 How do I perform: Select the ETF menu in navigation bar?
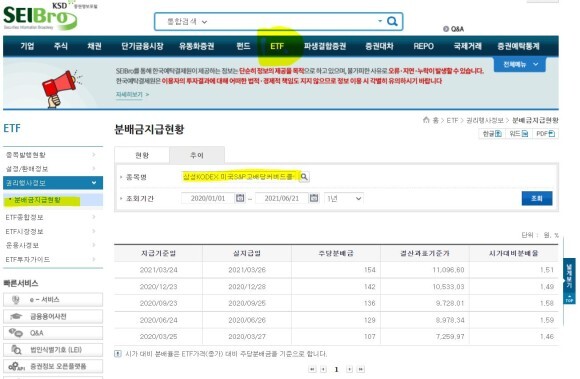pyautogui.click(x=277, y=46)
